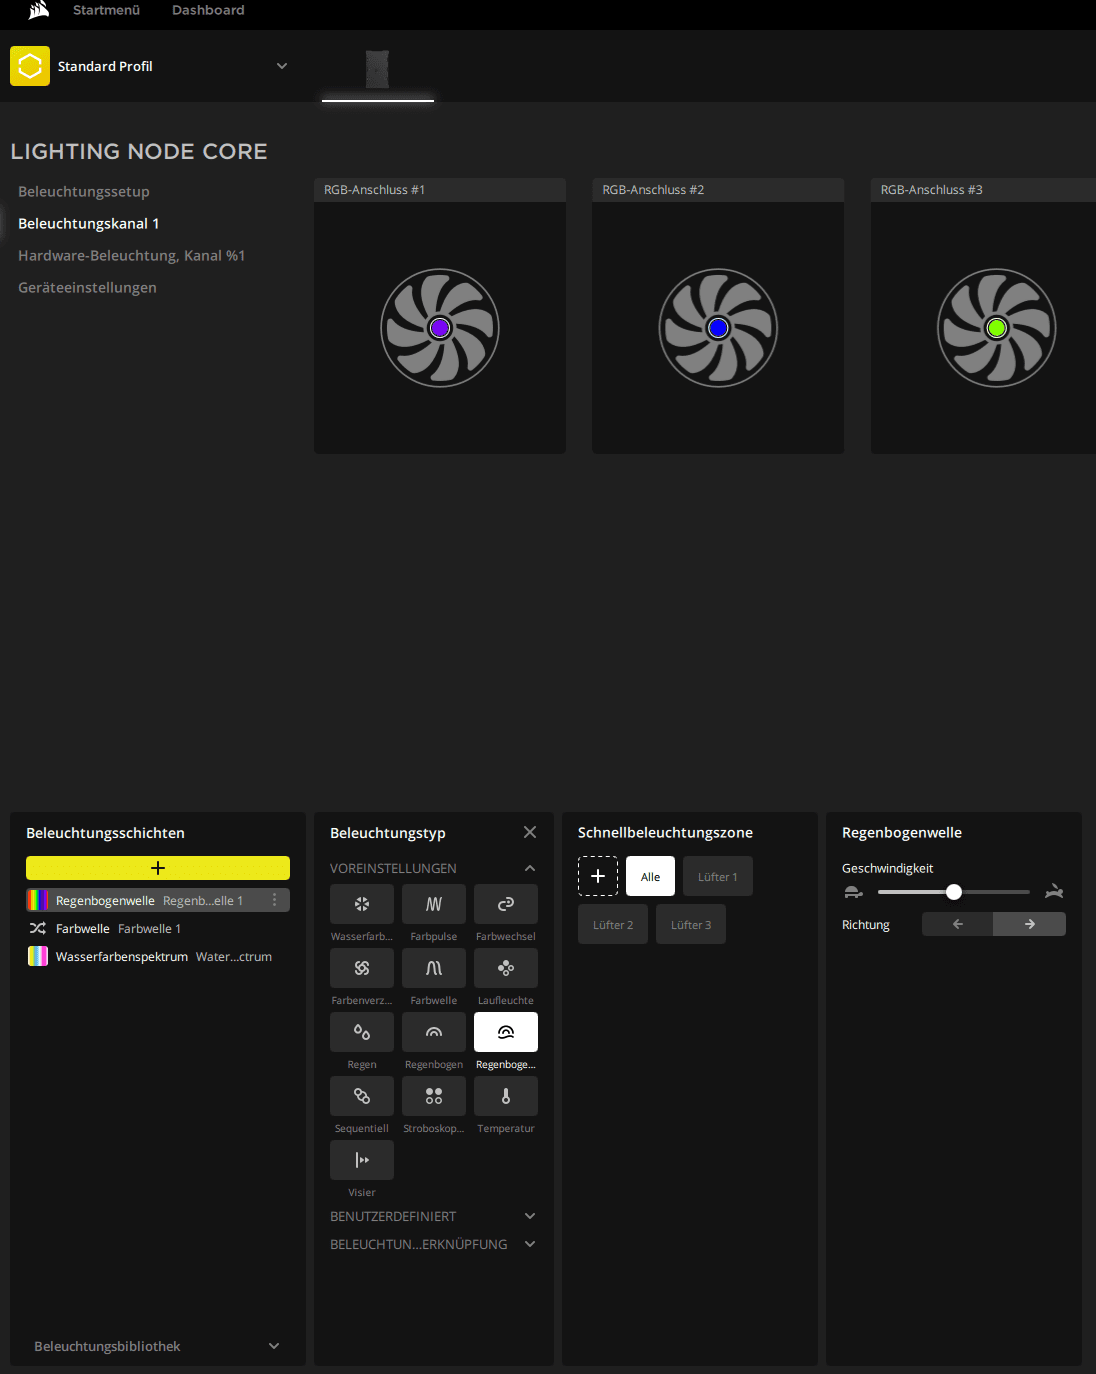Click the RGB-Anschluss #2 header
The height and width of the screenshot is (1374, 1096).
click(x=718, y=190)
